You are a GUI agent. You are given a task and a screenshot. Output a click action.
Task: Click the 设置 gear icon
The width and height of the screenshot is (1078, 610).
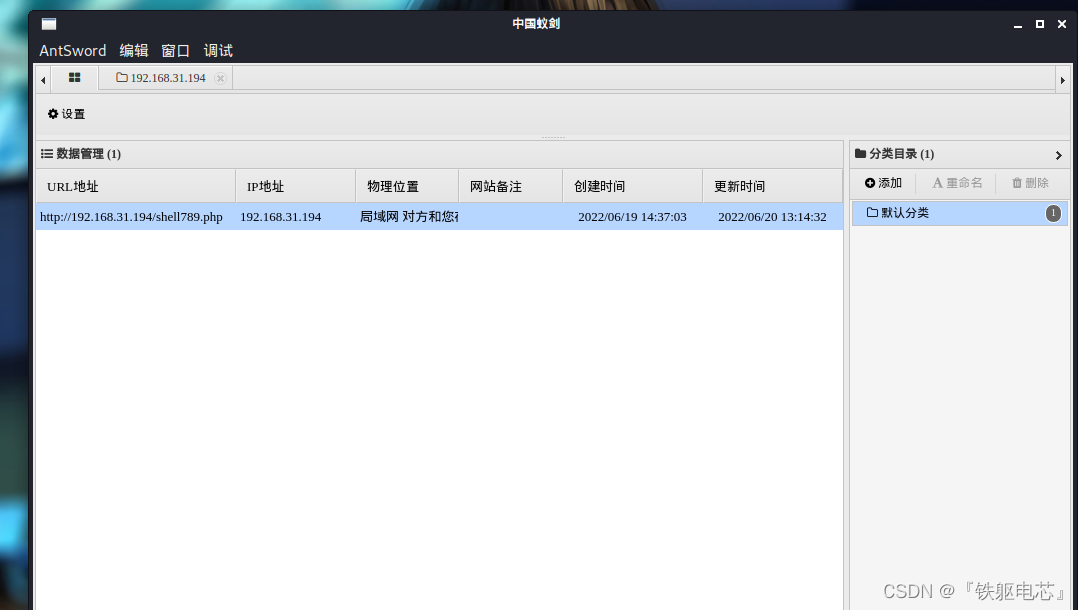(x=52, y=114)
